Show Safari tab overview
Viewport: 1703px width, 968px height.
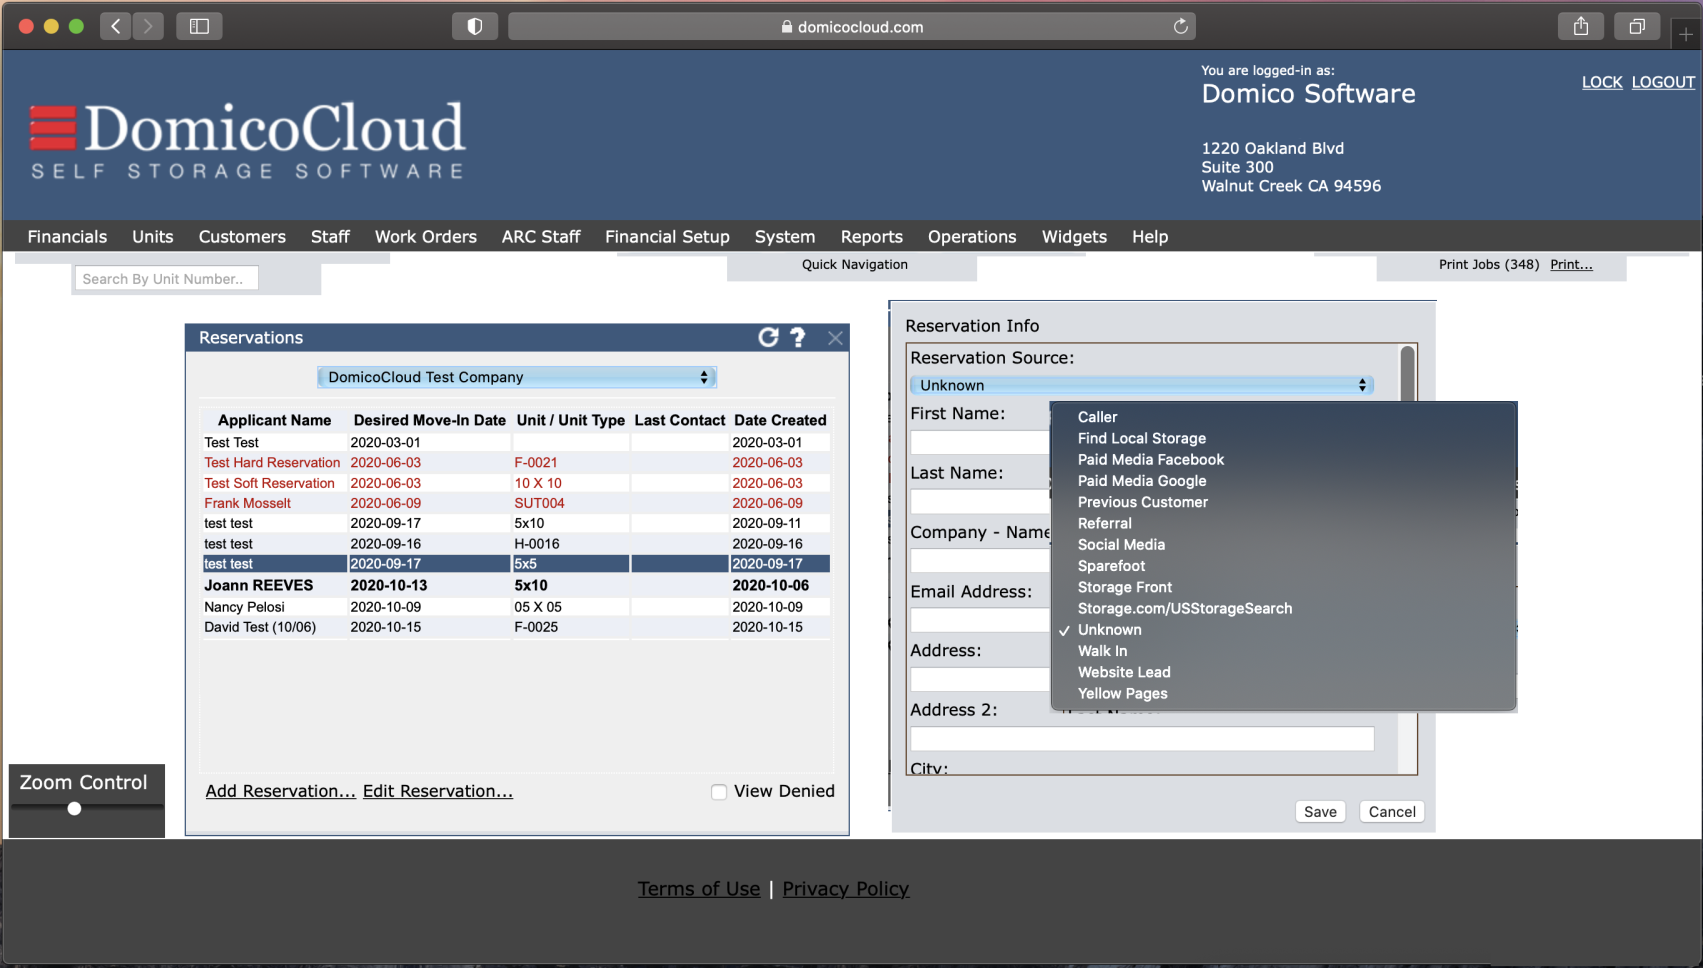(x=1636, y=27)
